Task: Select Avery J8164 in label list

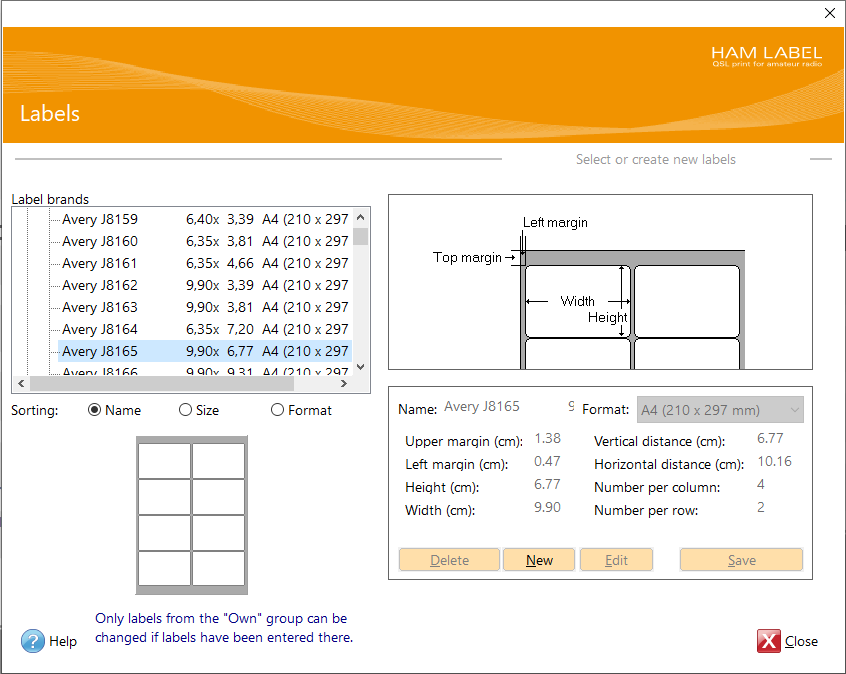Action: point(205,329)
